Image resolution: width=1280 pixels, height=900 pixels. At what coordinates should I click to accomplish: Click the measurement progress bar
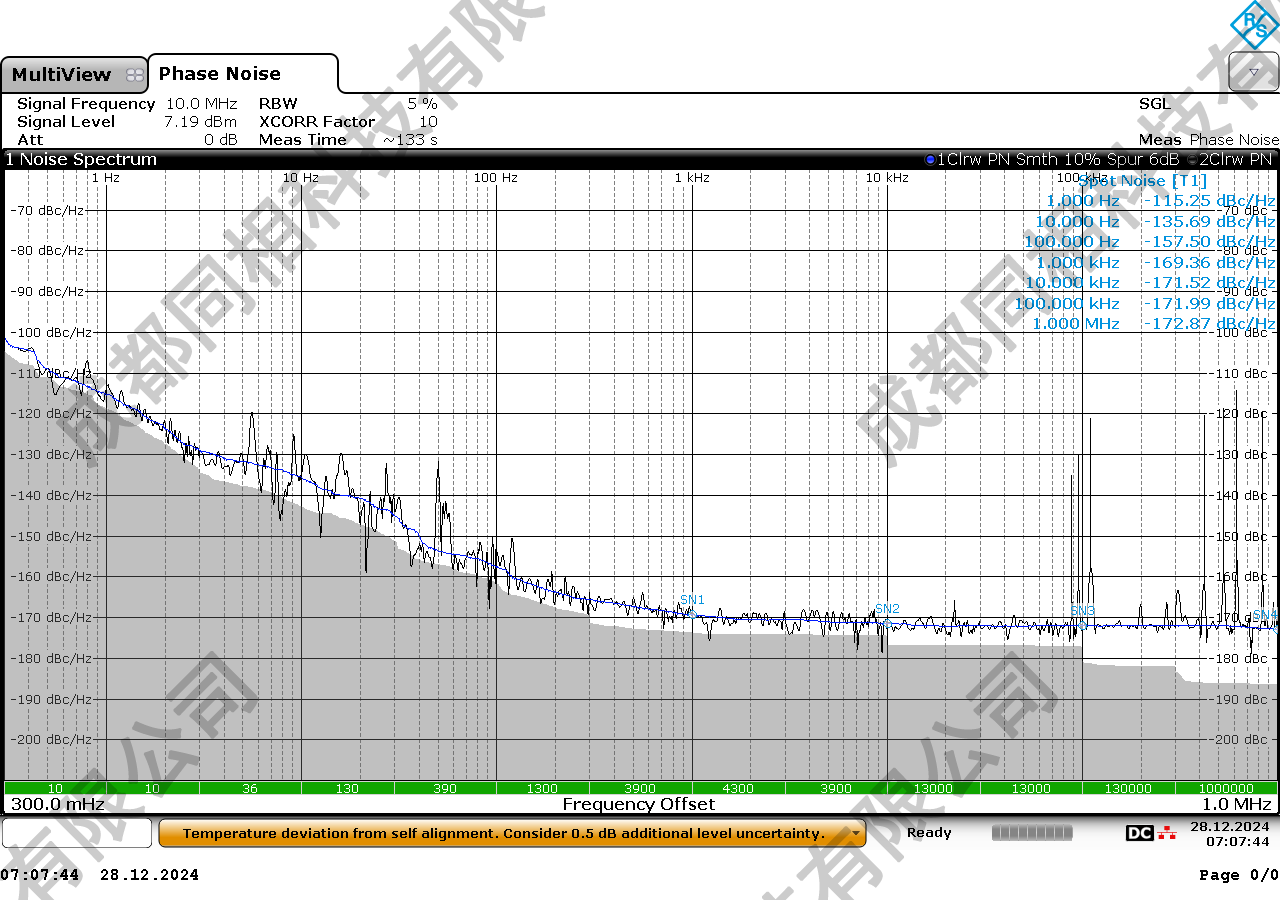(1032, 833)
